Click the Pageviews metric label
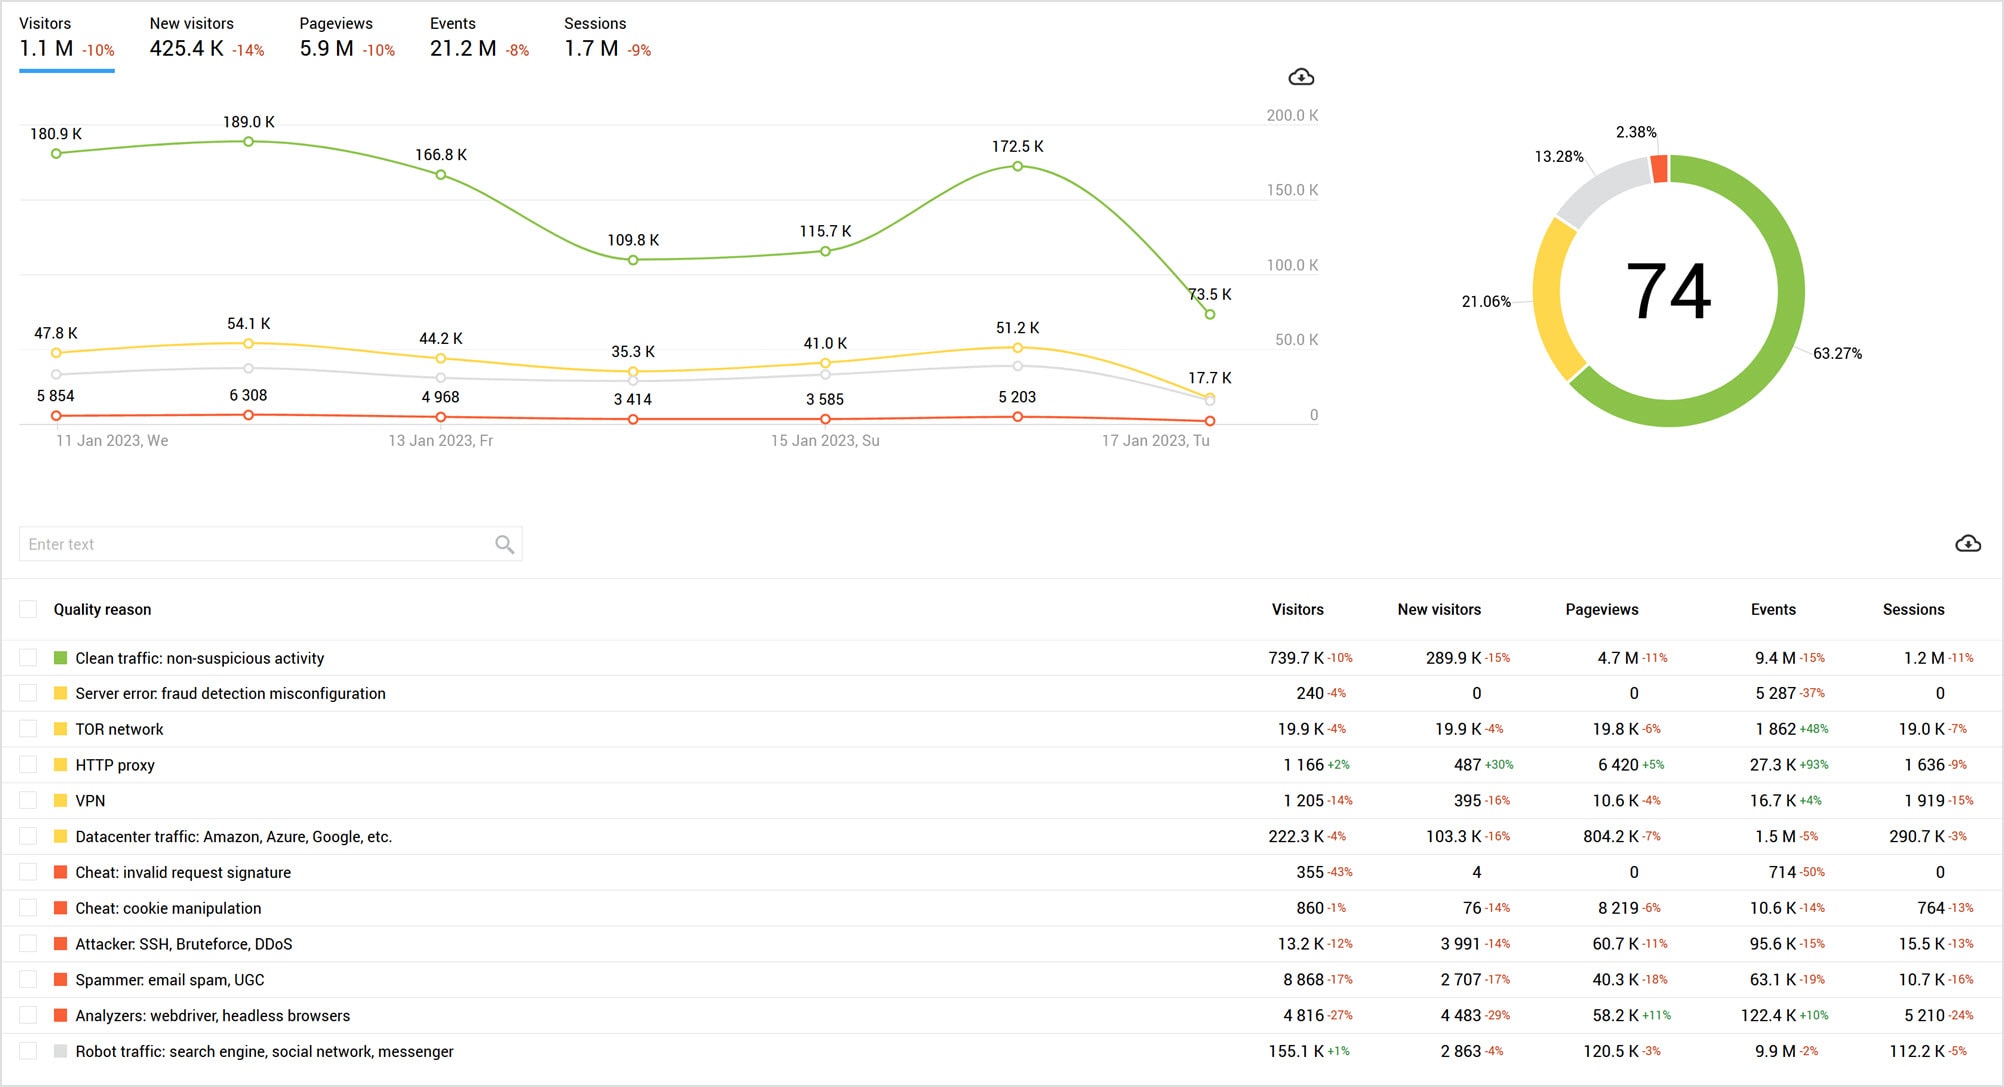2004x1087 pixels. pyautogui.click(x=331, y=23)
